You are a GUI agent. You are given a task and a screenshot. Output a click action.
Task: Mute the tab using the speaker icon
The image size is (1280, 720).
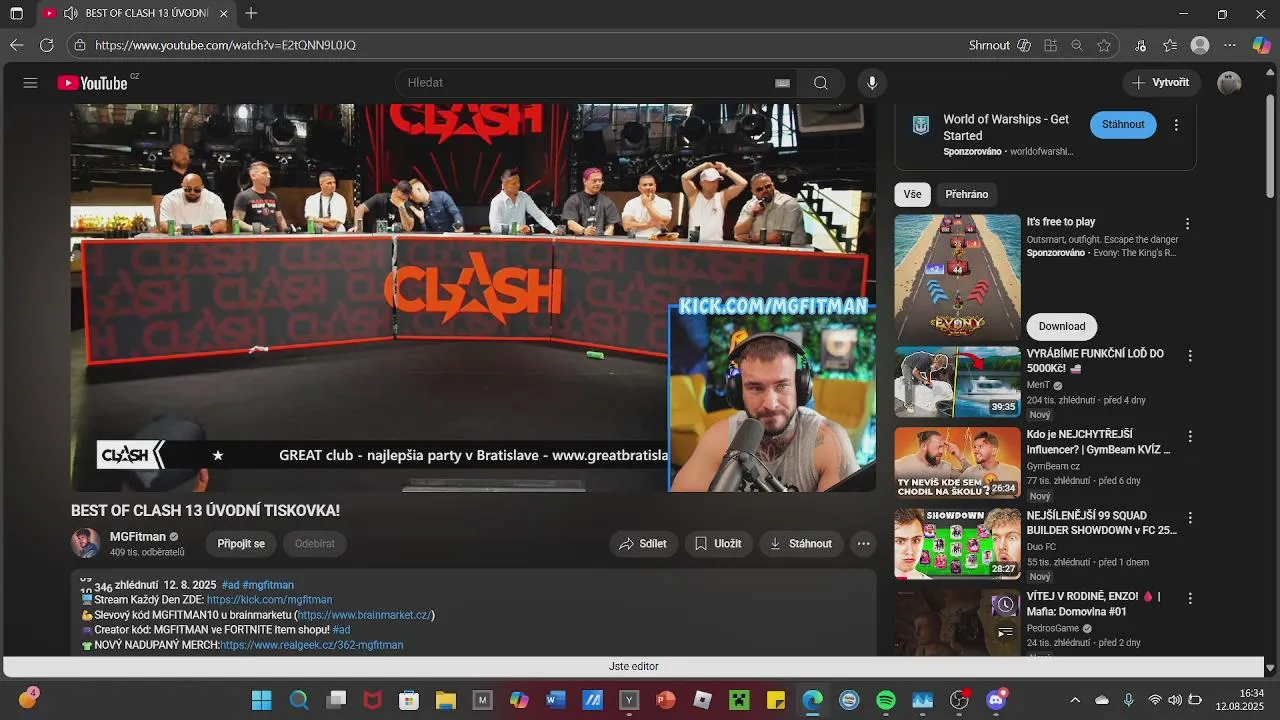coord(70,14)
